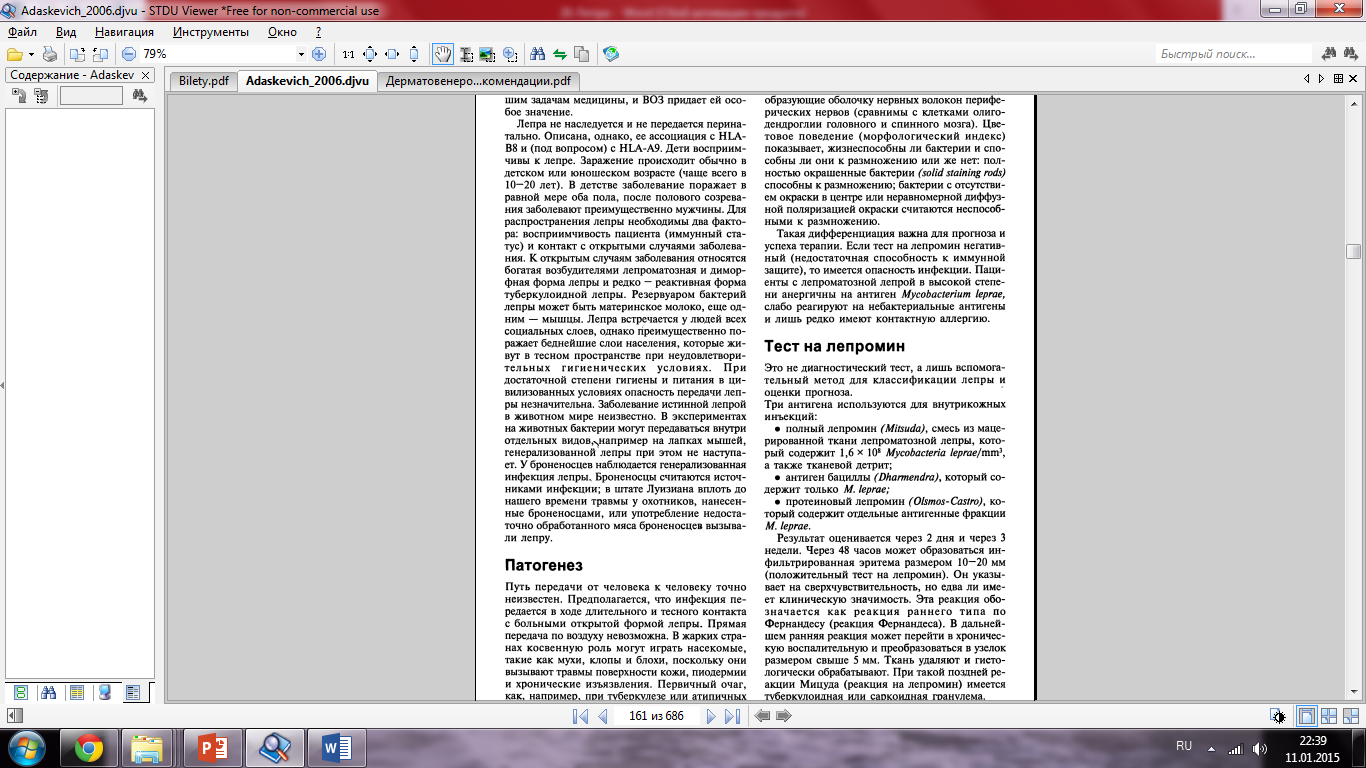Switch sidebar to contents panel
This screenshot has width=1366, height=768.
pyautogui.click(x=133, y=692)
